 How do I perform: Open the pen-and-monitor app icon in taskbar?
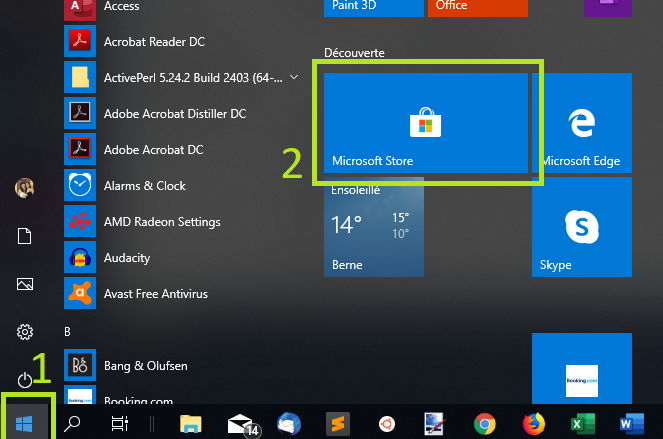pyautogui.click(x=434, y=424)
